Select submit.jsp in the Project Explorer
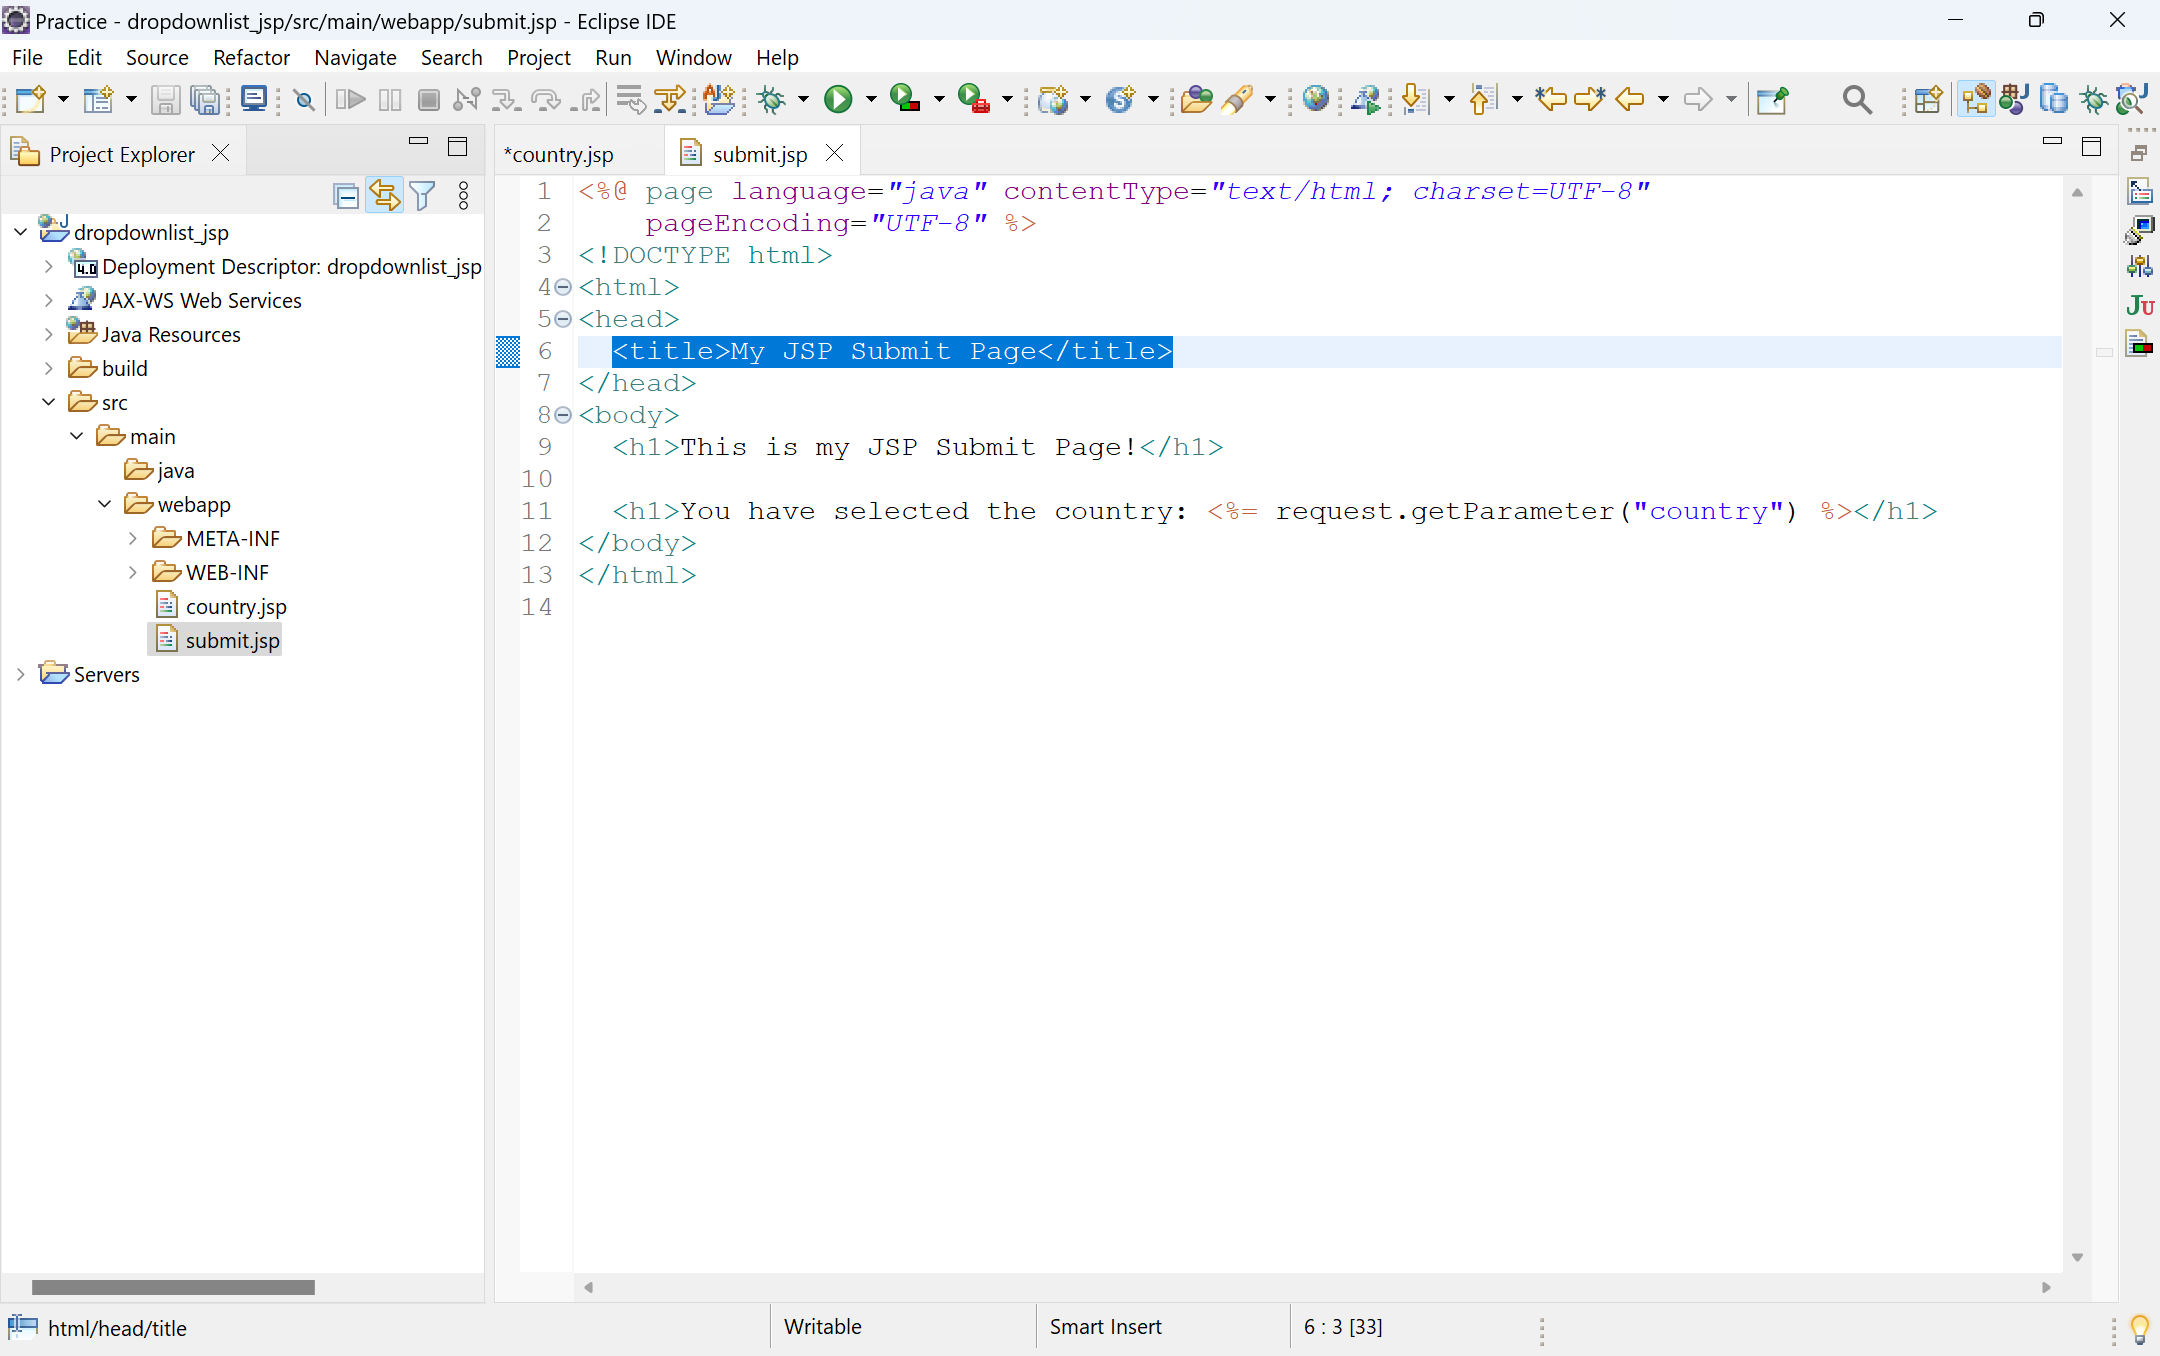This screenshot has width=2160, height=1356. click(232, 639)
